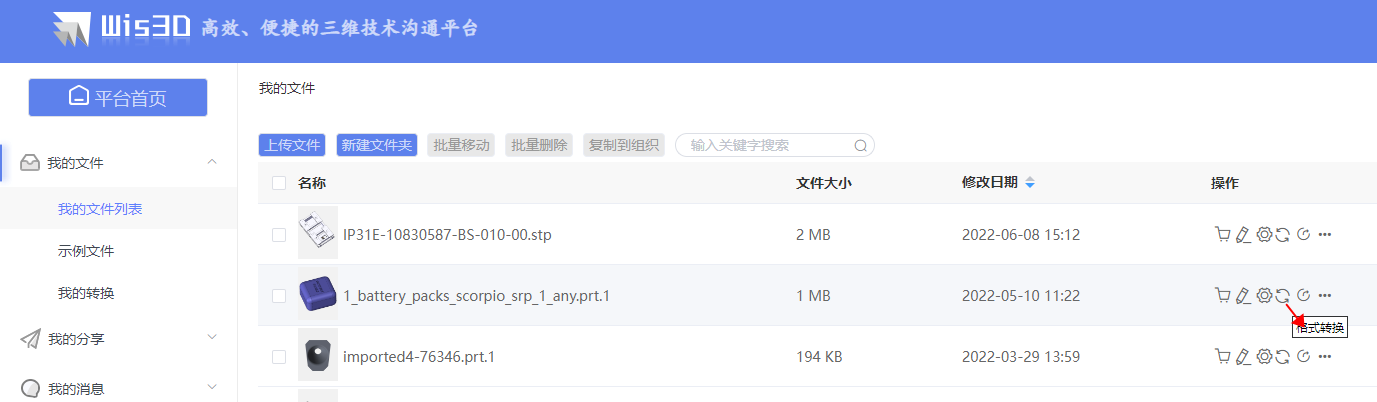Screen dimensions: 1377x402
Task: Click format conversion icon for imported4-76346.prt.1
Action: point(1282,356)
